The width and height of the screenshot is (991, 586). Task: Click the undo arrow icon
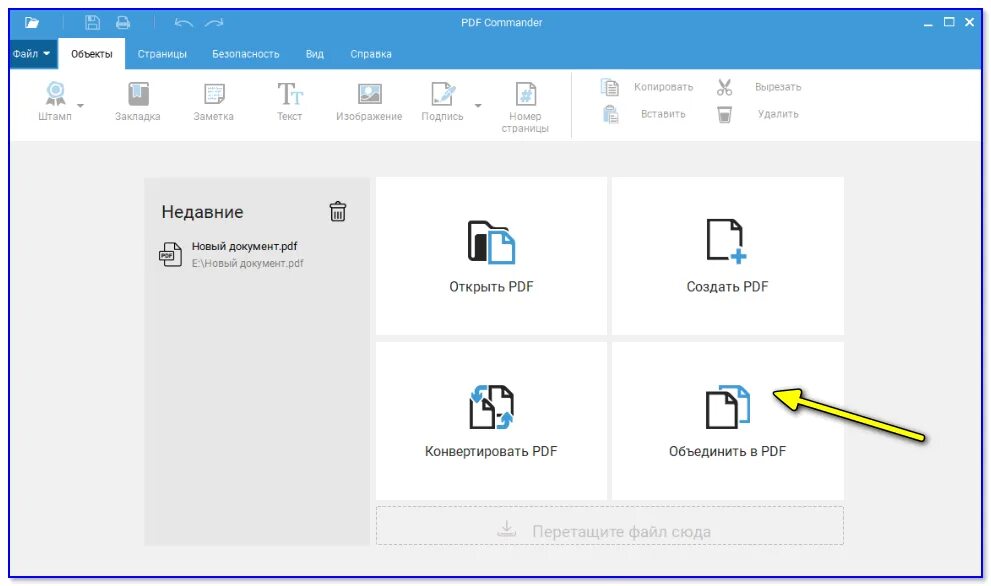click(183, 23)
